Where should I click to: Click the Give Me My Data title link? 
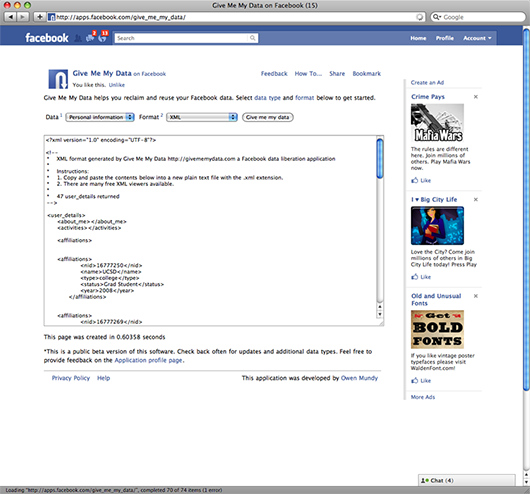[102, 73]
